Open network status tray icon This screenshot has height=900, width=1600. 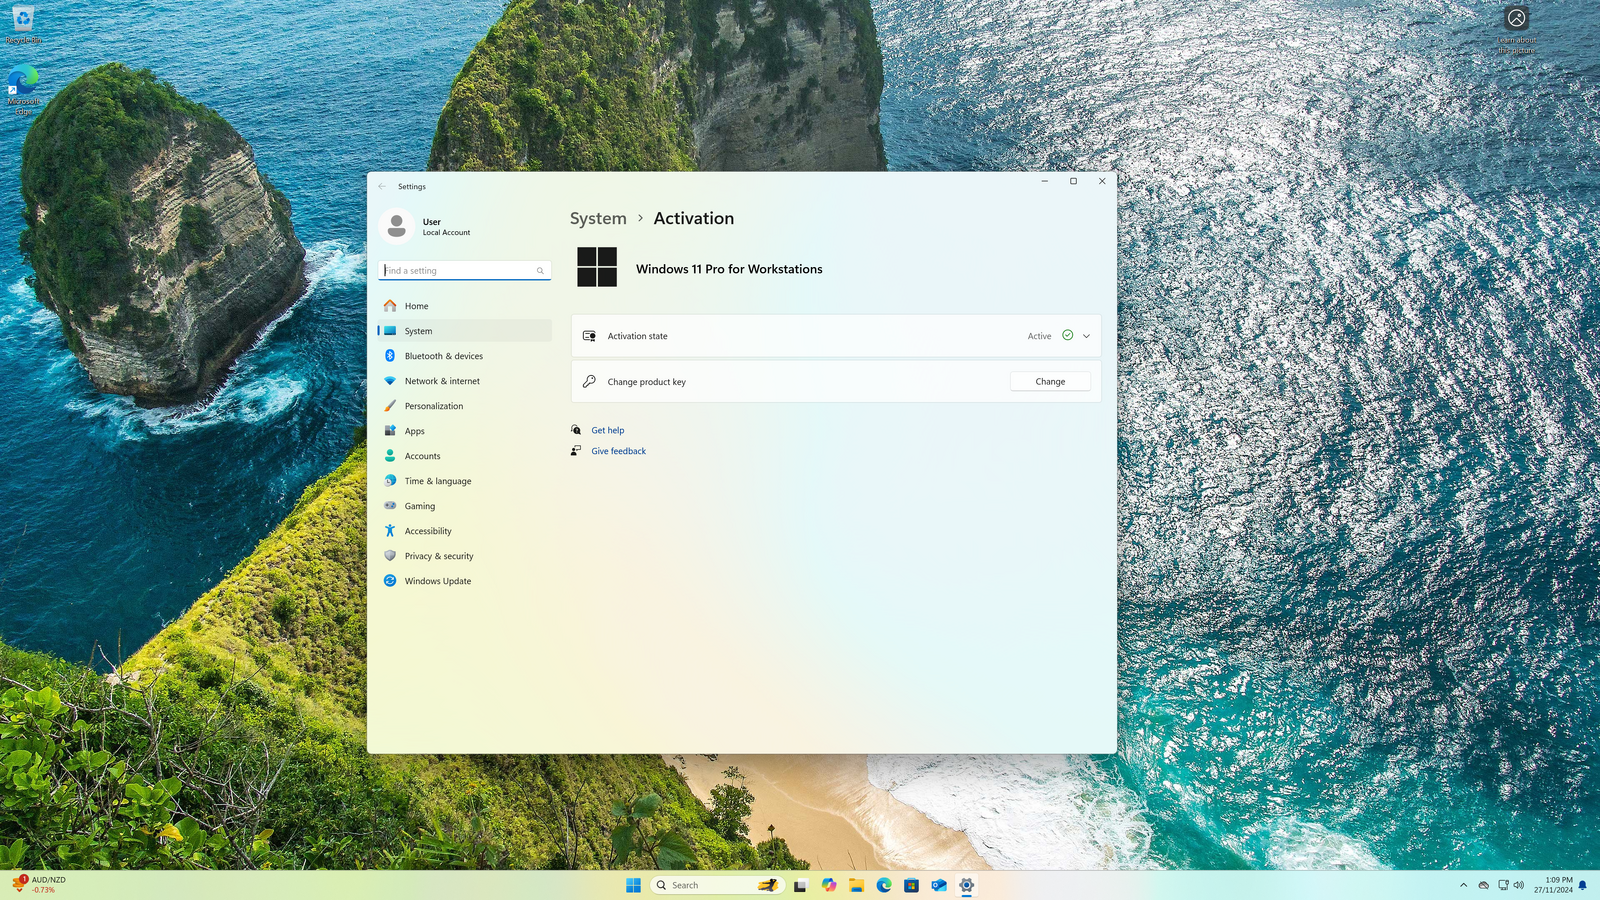1503,885
